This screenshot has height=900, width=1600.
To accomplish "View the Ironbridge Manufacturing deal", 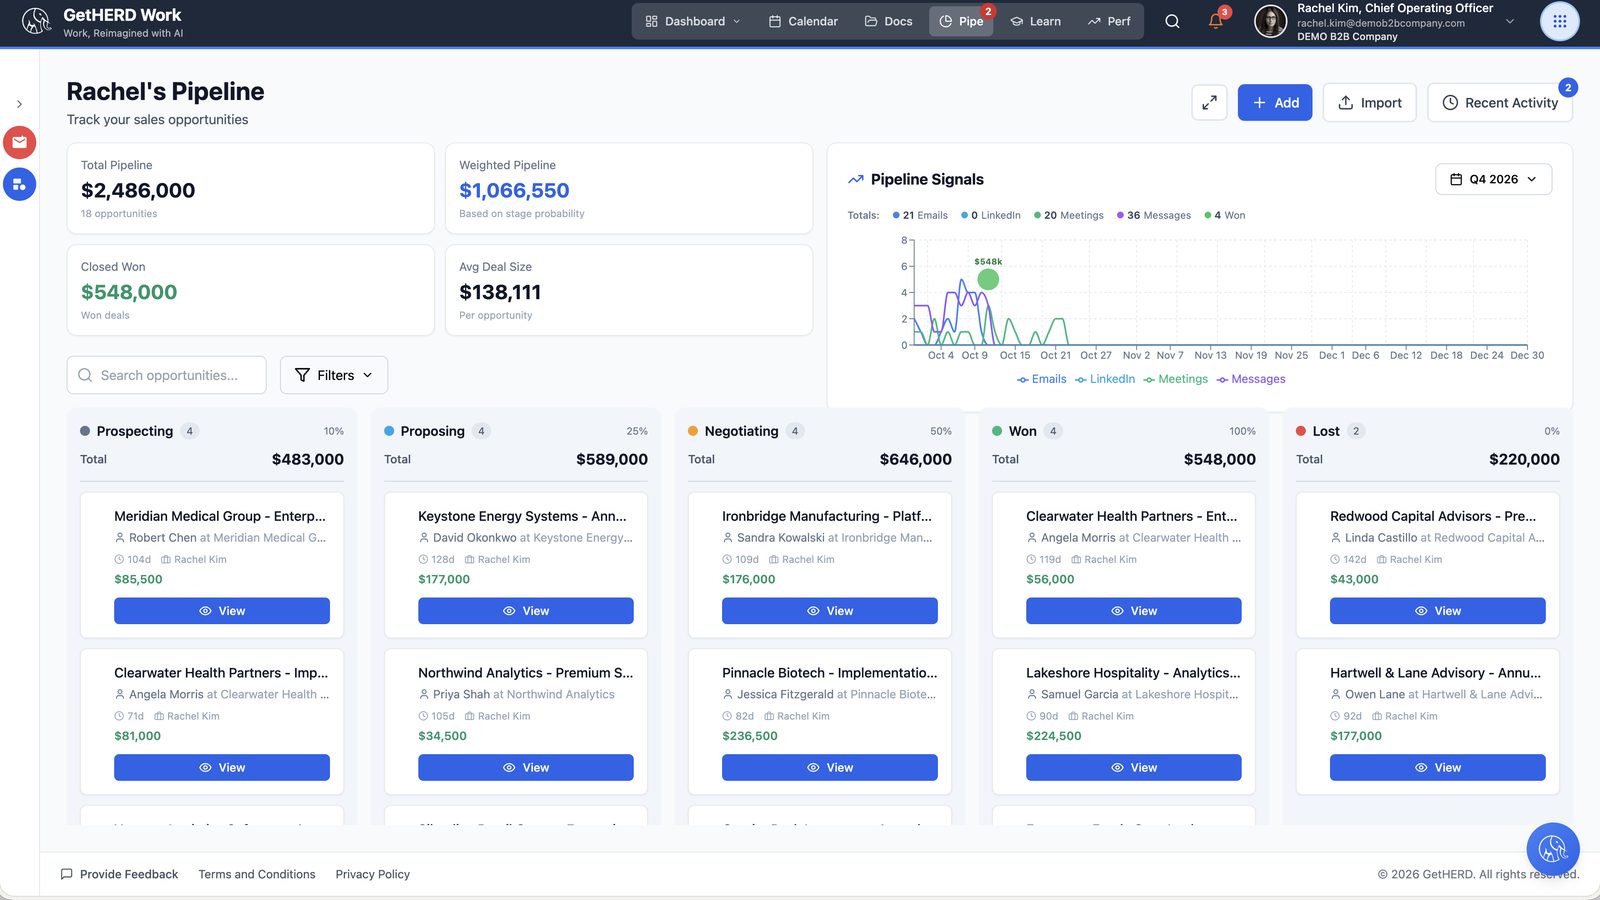I will 830,611.
